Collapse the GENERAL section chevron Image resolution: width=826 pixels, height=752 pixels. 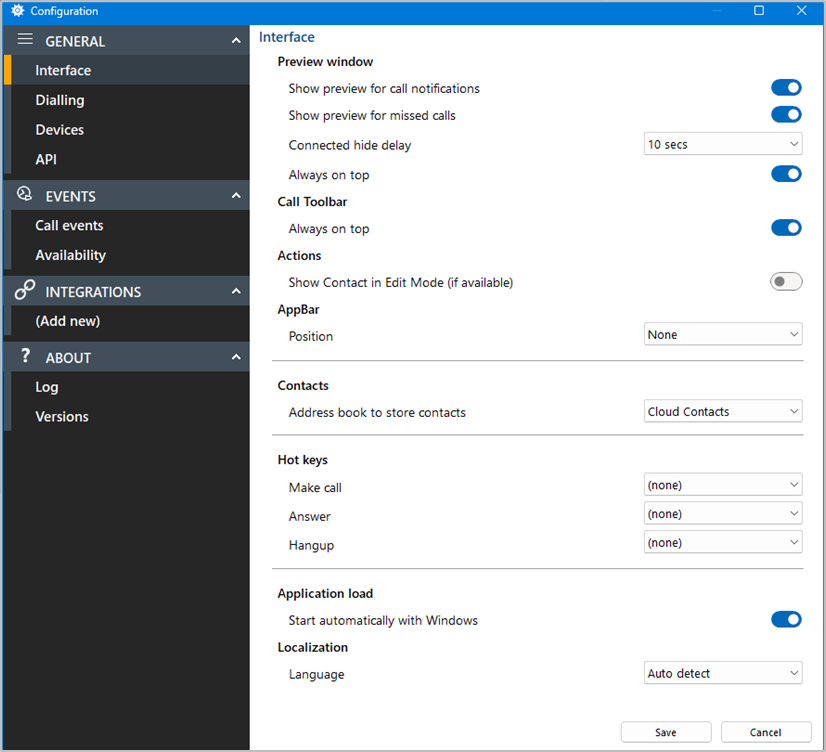click(x=236, y=41)
